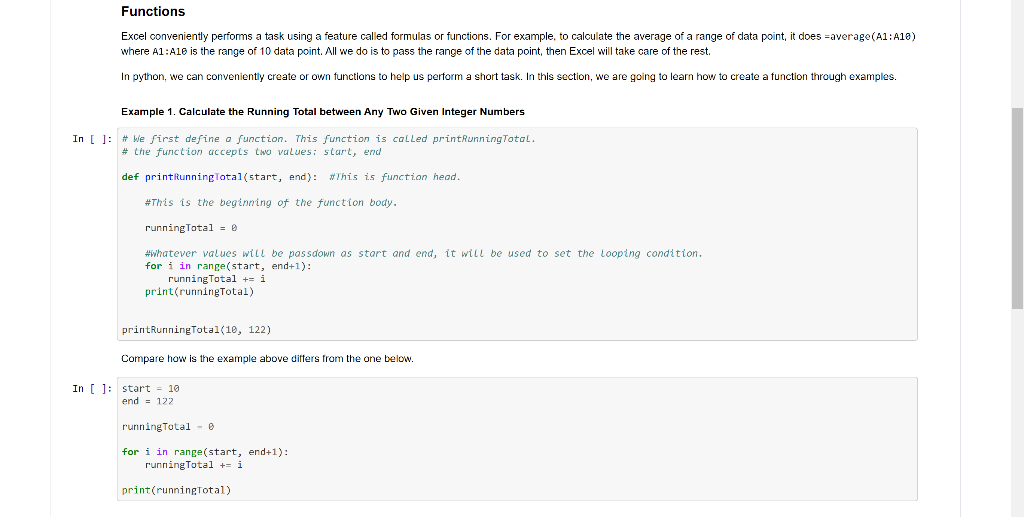Image resolution: width=1024 pixels, height=517 pixels.
Task: Click the 'start = 10' line
Action: pyautogui.click(x=151, y=389)
